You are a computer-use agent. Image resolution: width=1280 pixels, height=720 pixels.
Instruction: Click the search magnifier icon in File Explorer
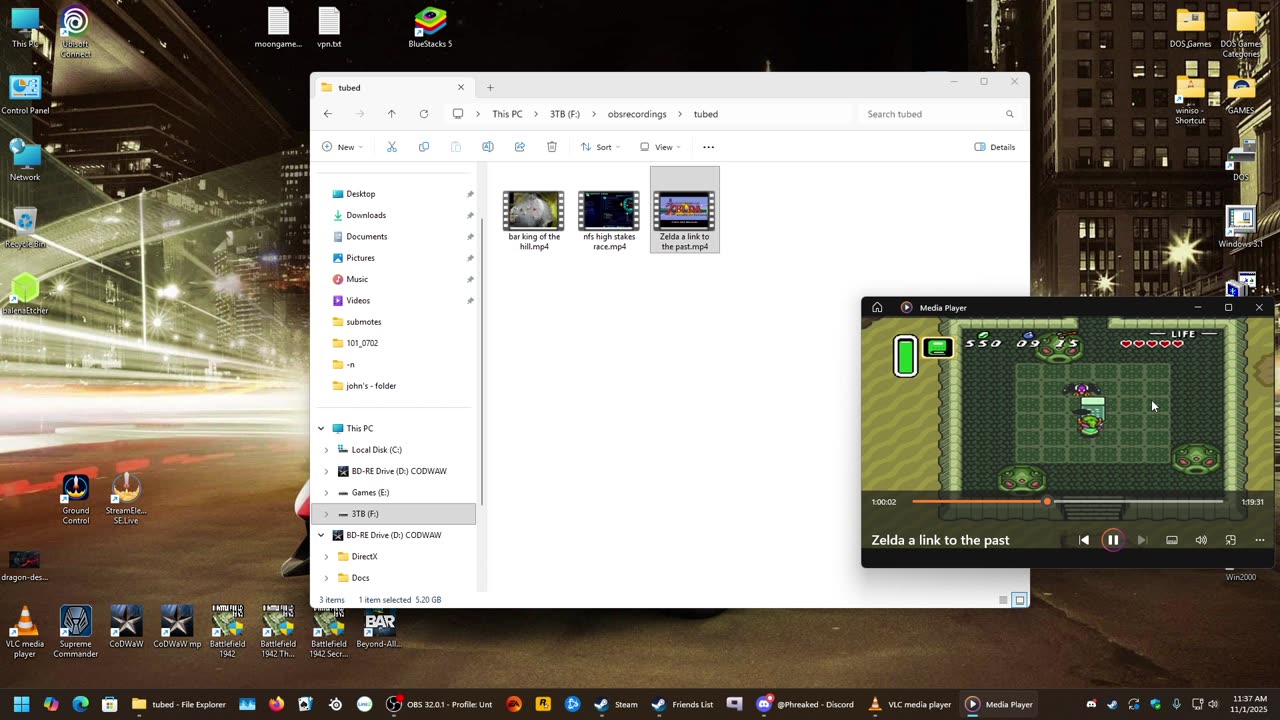(x=1011, y=114)
